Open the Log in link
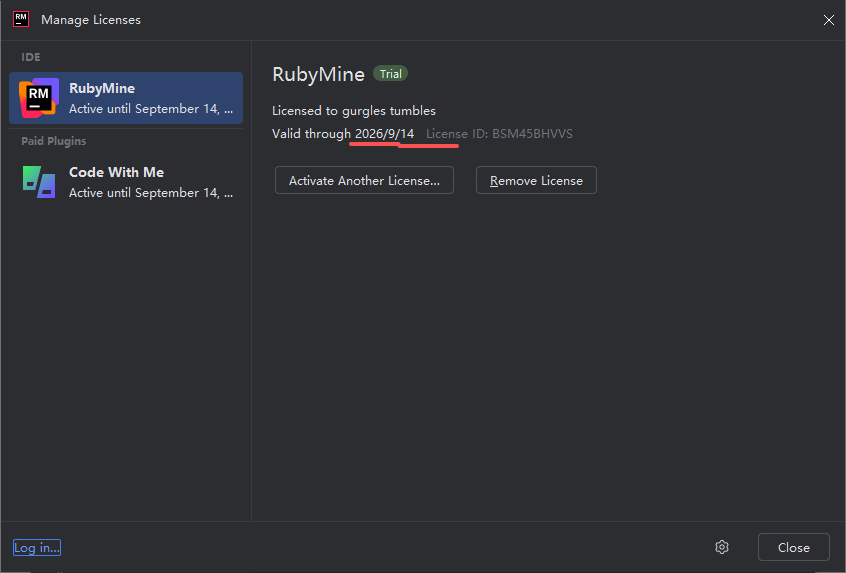The image size is (846, 573). coord(37,547)
